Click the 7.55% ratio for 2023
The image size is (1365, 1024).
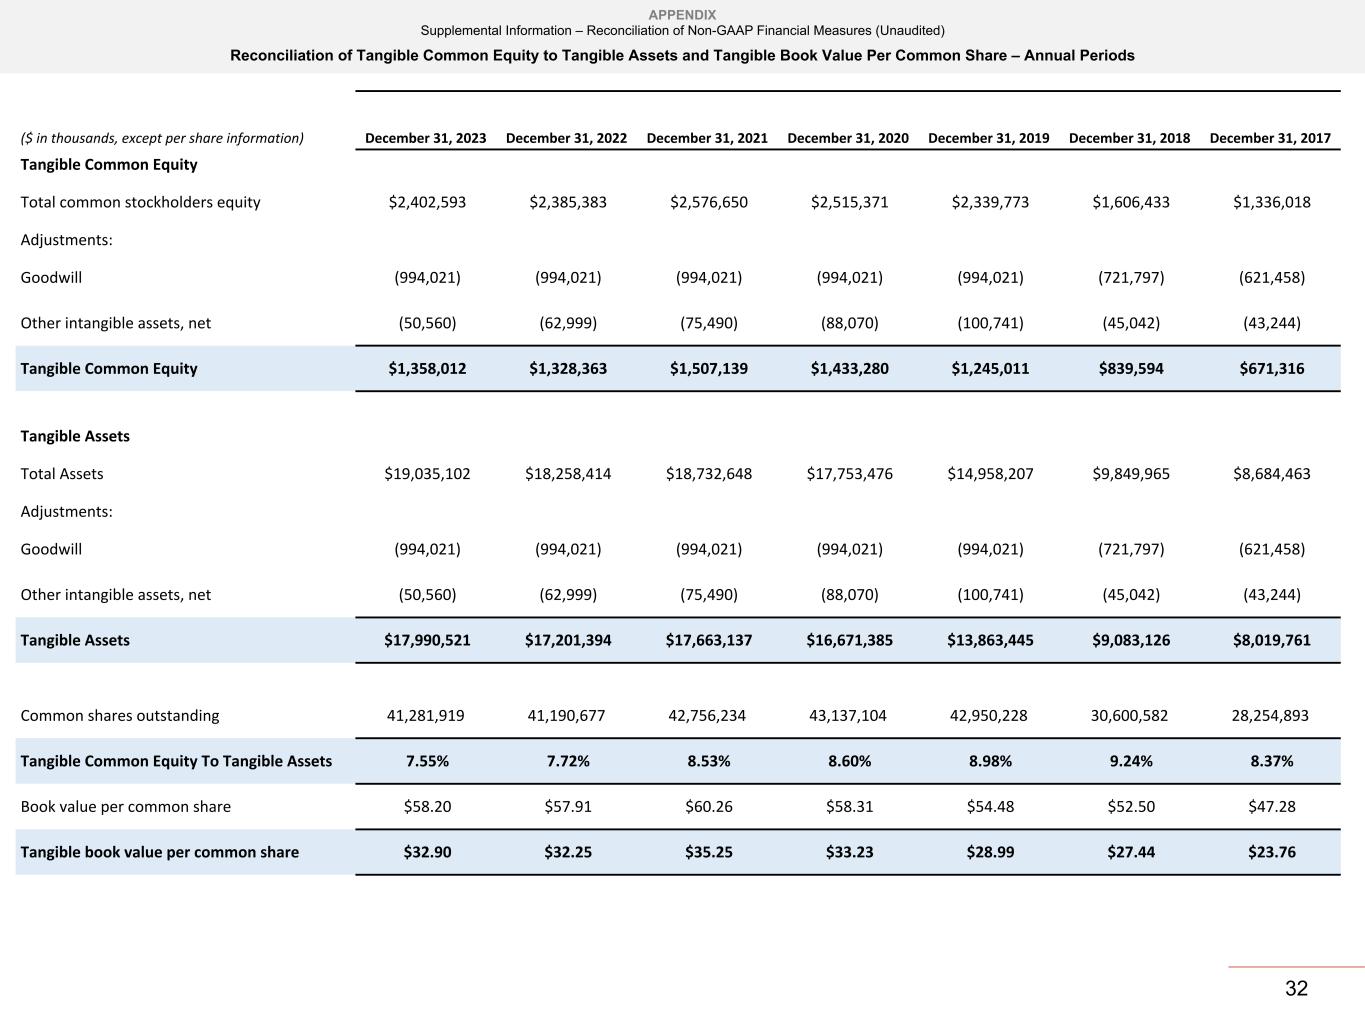pyautogui.click(x=427, y=761)
